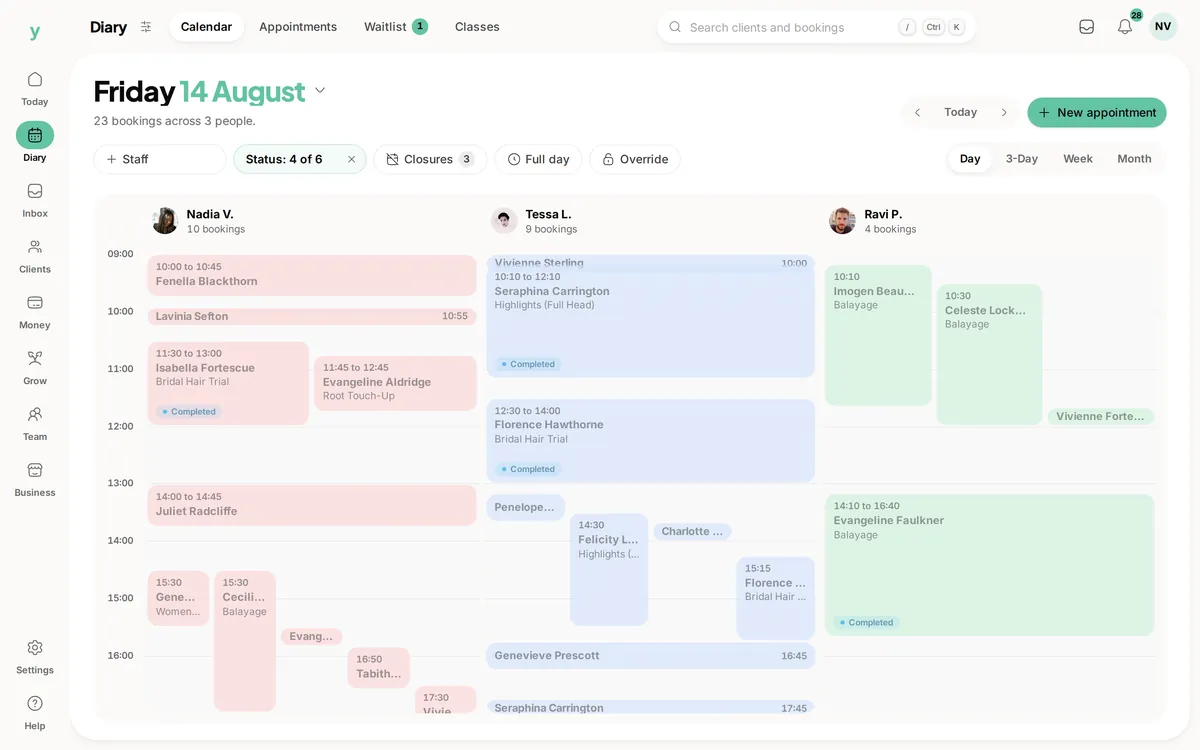Open Juliet Radcliffe's 14:00 booking
The height and width of the screenshot is (750, 1200).
[x=312, y=505]
